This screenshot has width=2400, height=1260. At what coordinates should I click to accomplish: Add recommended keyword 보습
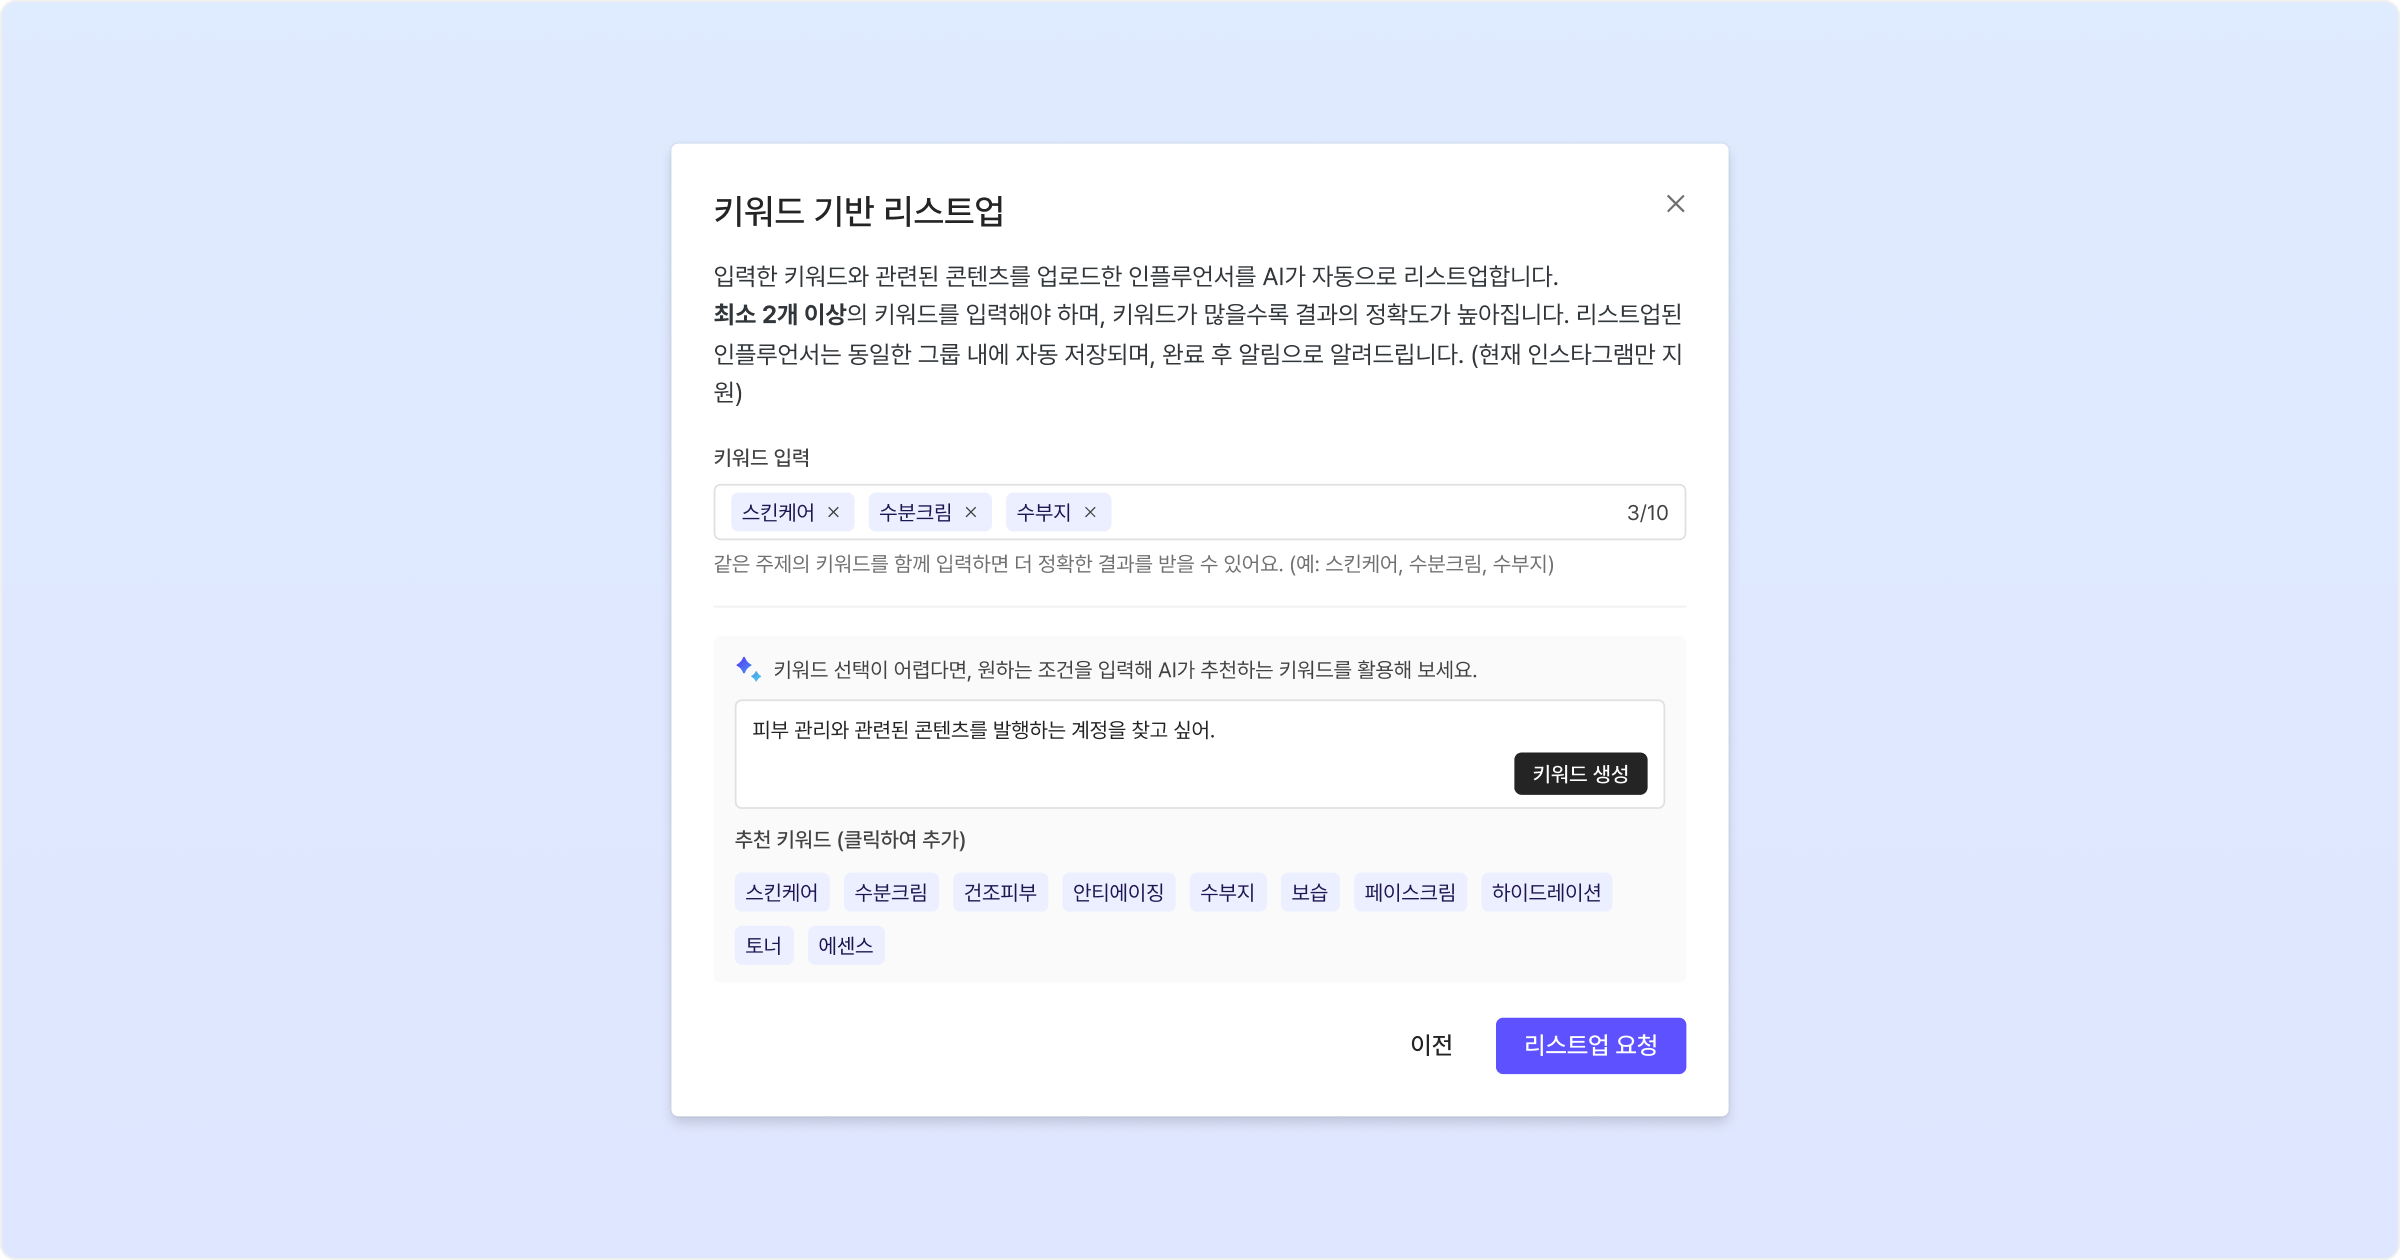(x=1309, y=892)
